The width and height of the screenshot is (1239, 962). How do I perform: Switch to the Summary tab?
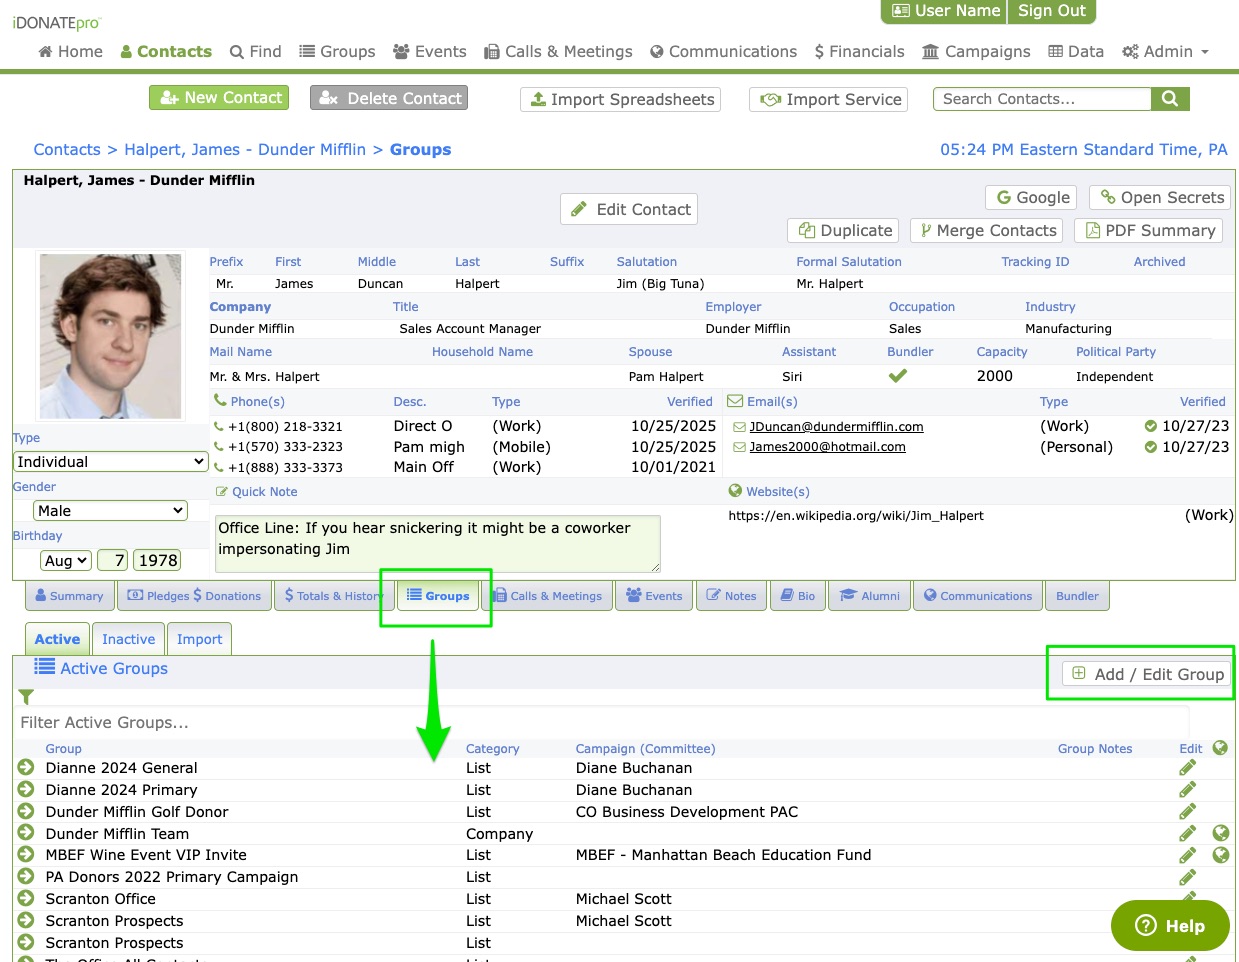tap(69, 596)
